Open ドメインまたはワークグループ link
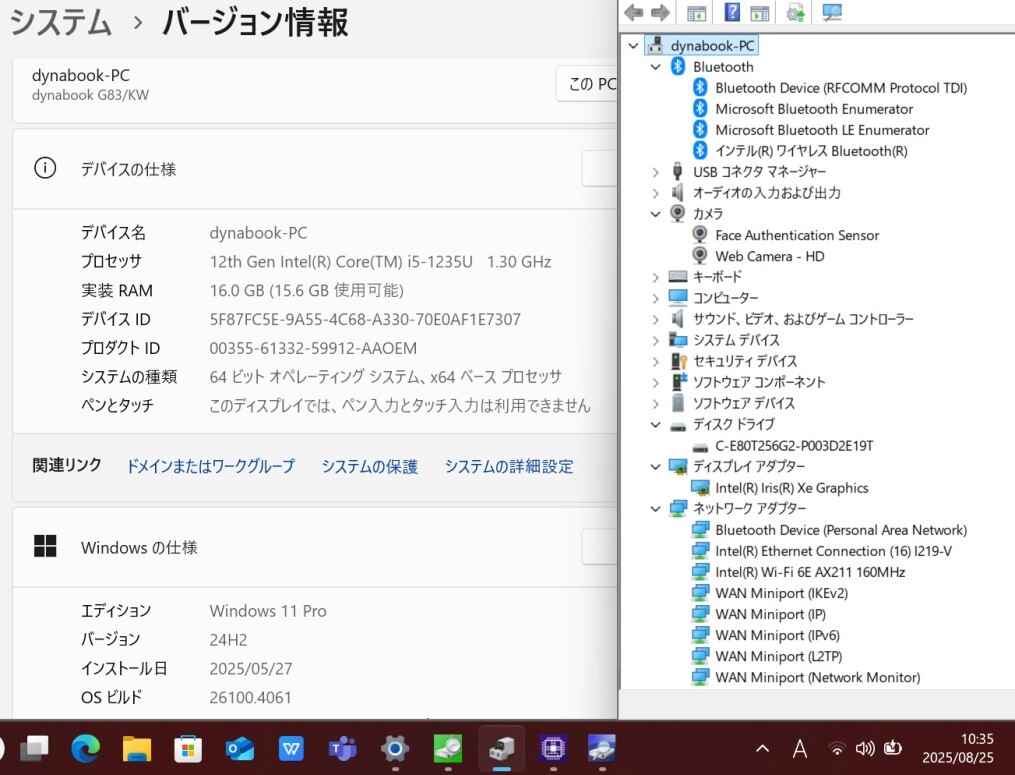This screenshot has height=775, width=1015. [x=210, y=466]
